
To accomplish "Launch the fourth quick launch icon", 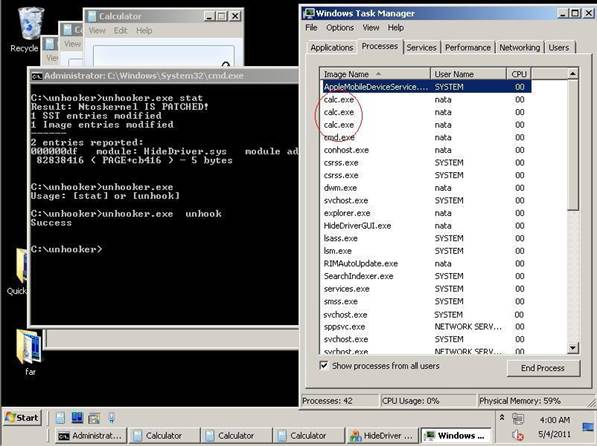I will point(111,418).
